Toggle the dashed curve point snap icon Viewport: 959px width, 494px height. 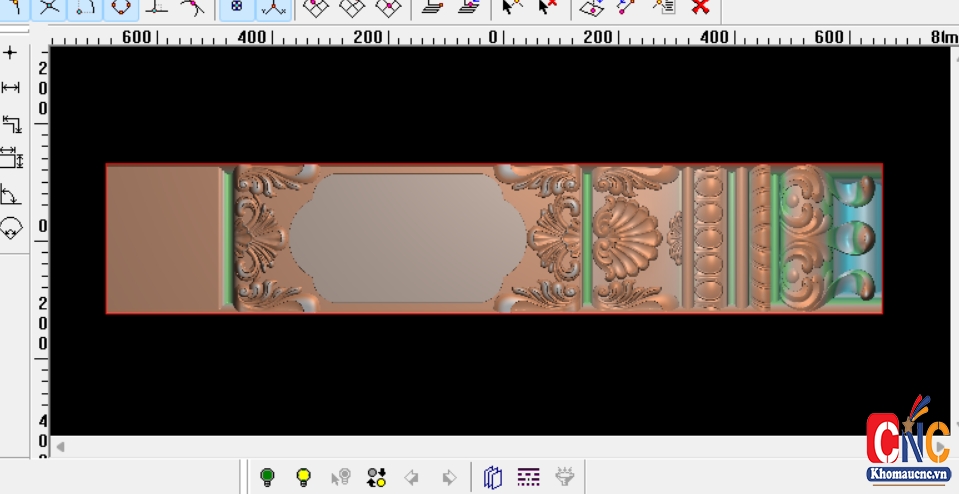(85, 8)
